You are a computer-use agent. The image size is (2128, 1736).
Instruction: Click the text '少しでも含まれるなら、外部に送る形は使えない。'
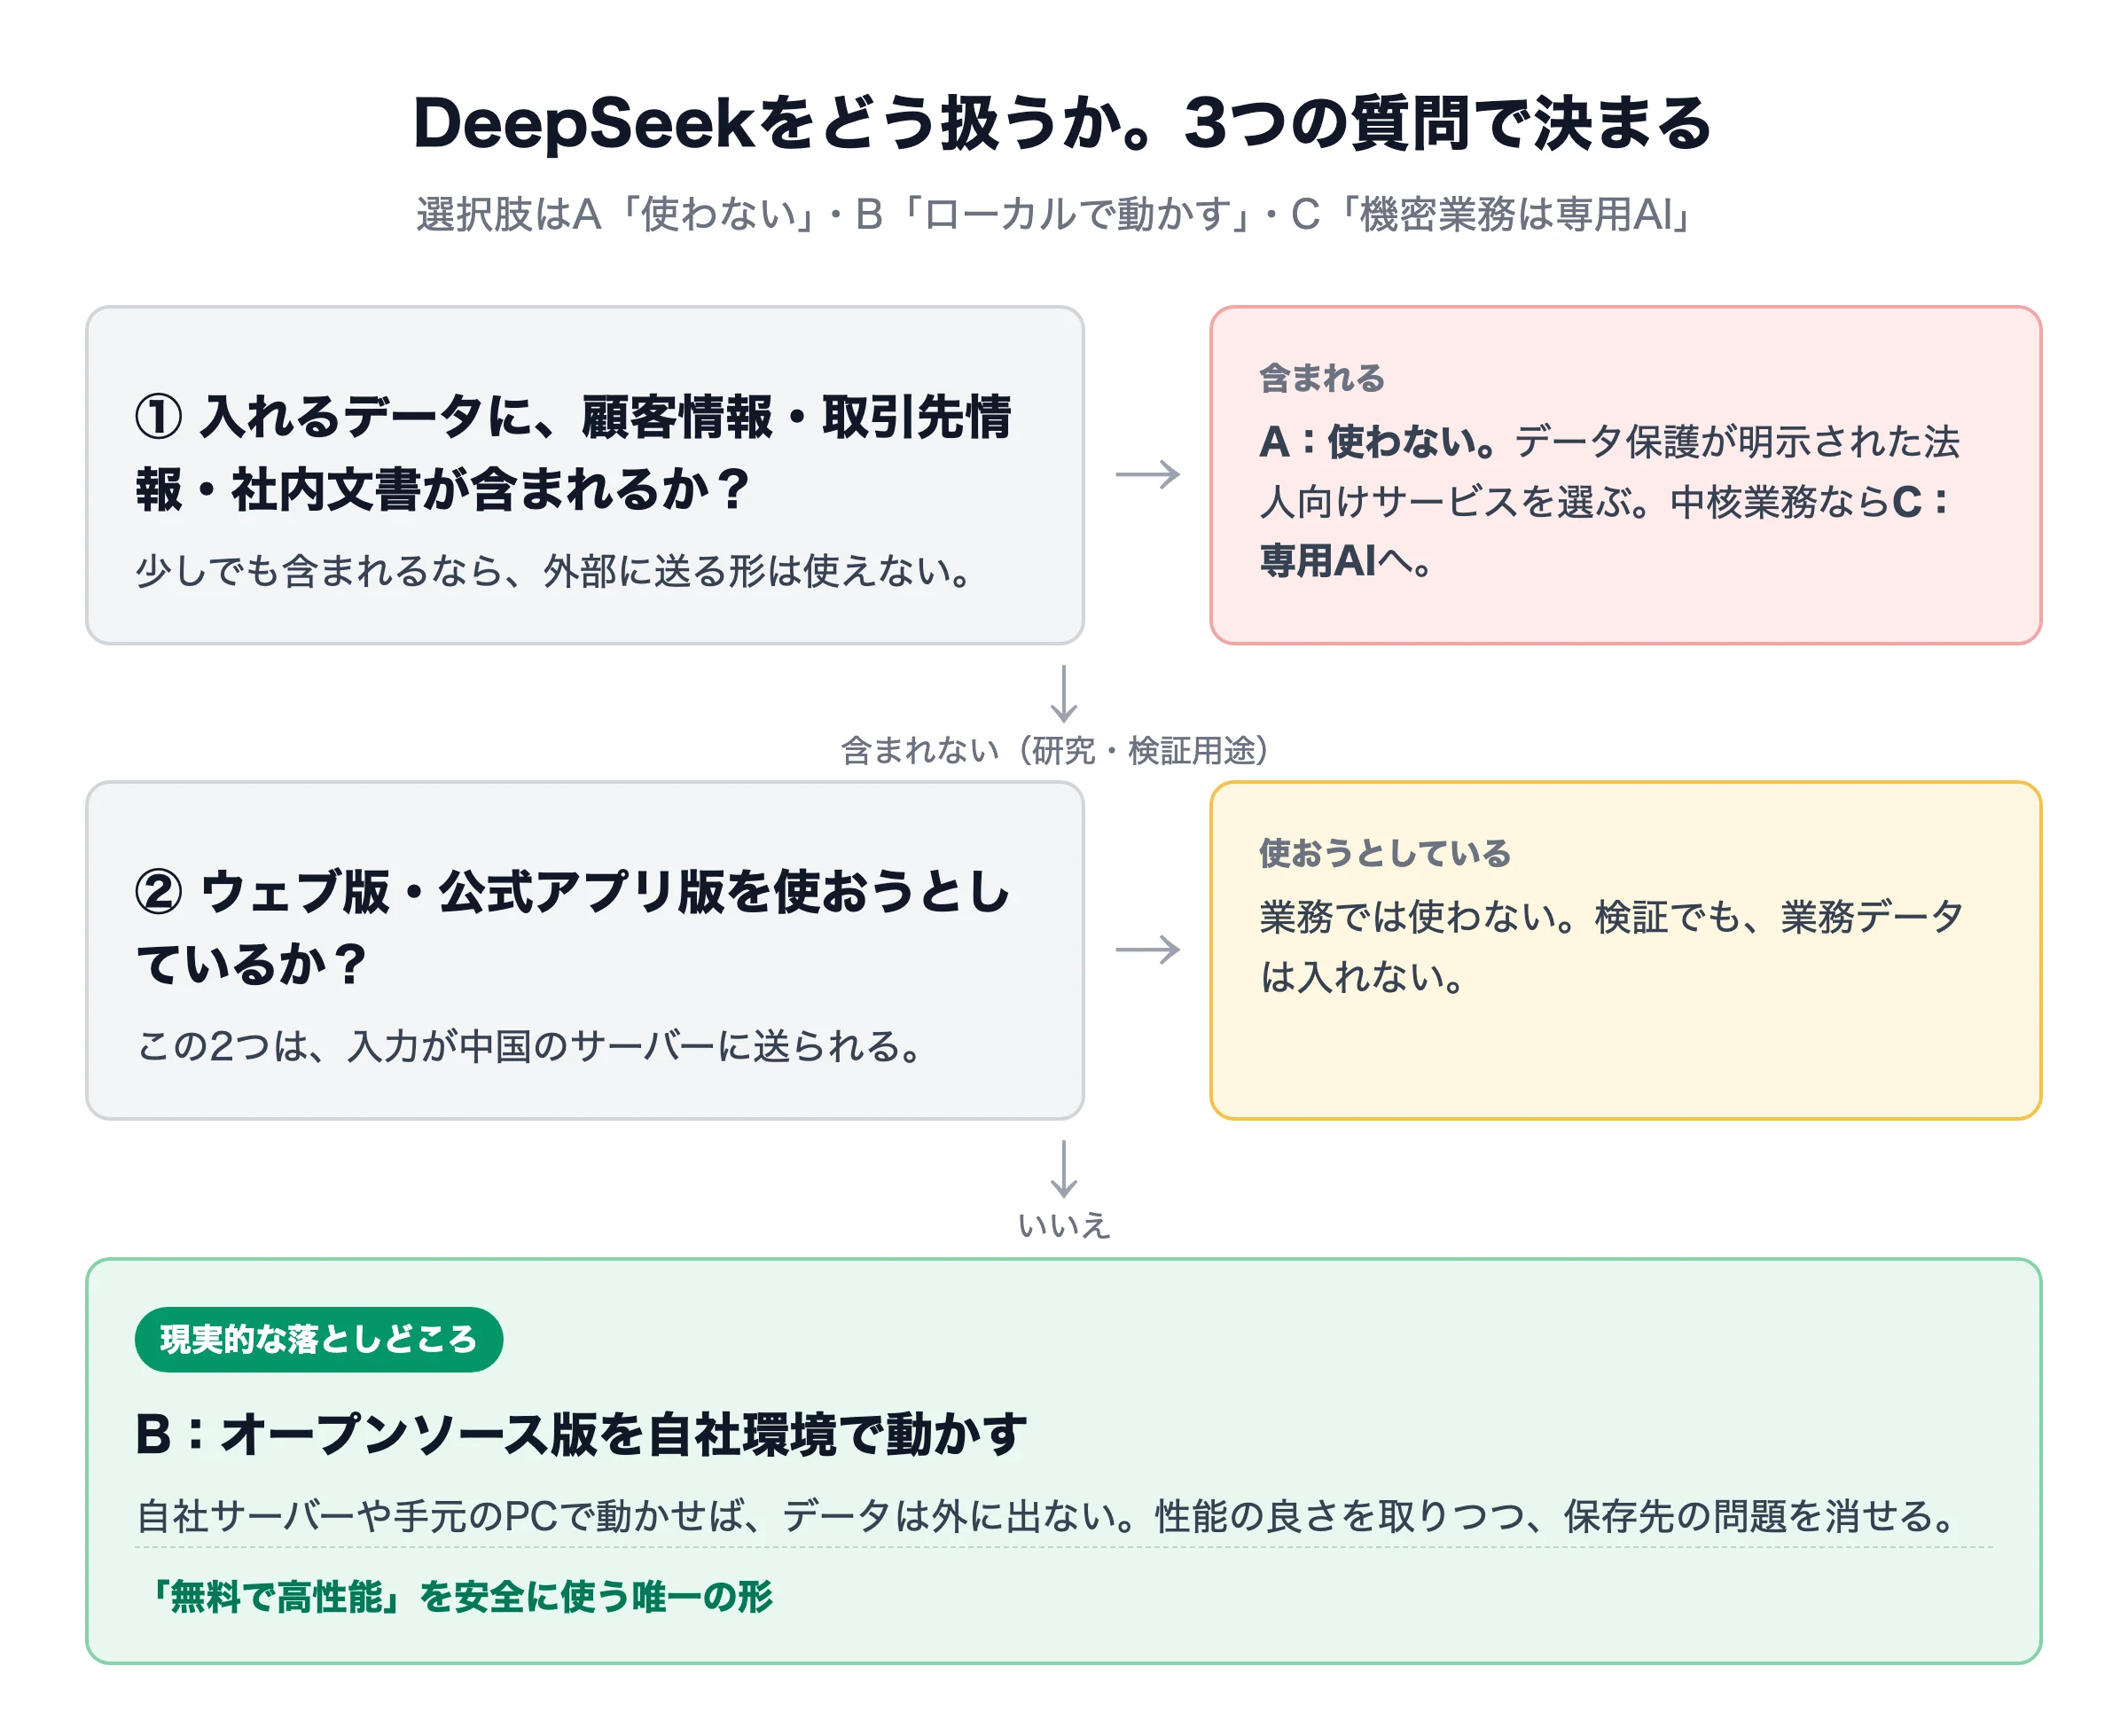click(x=556, y=571)
